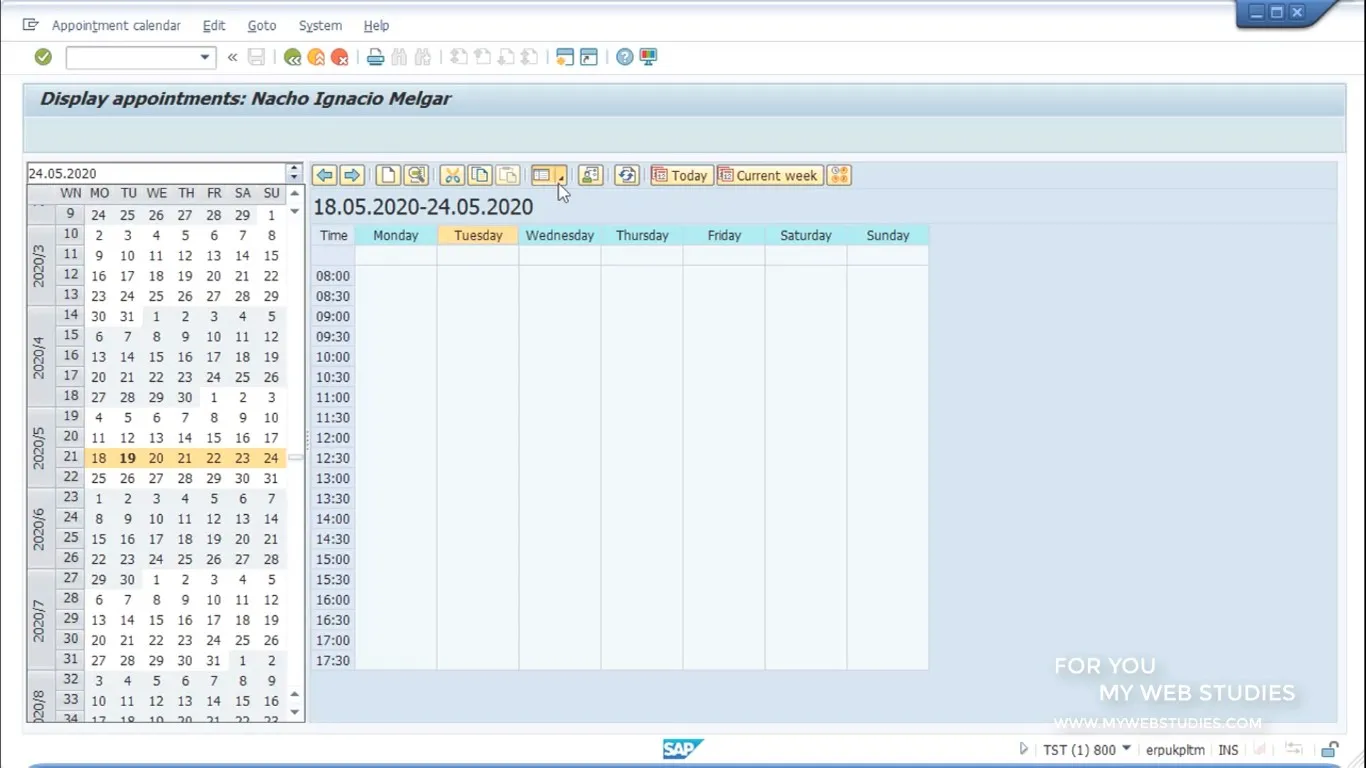The height and width of the screenshot is (768, 1366).
Task: Click the Create New Session icon
Action: 565,57
